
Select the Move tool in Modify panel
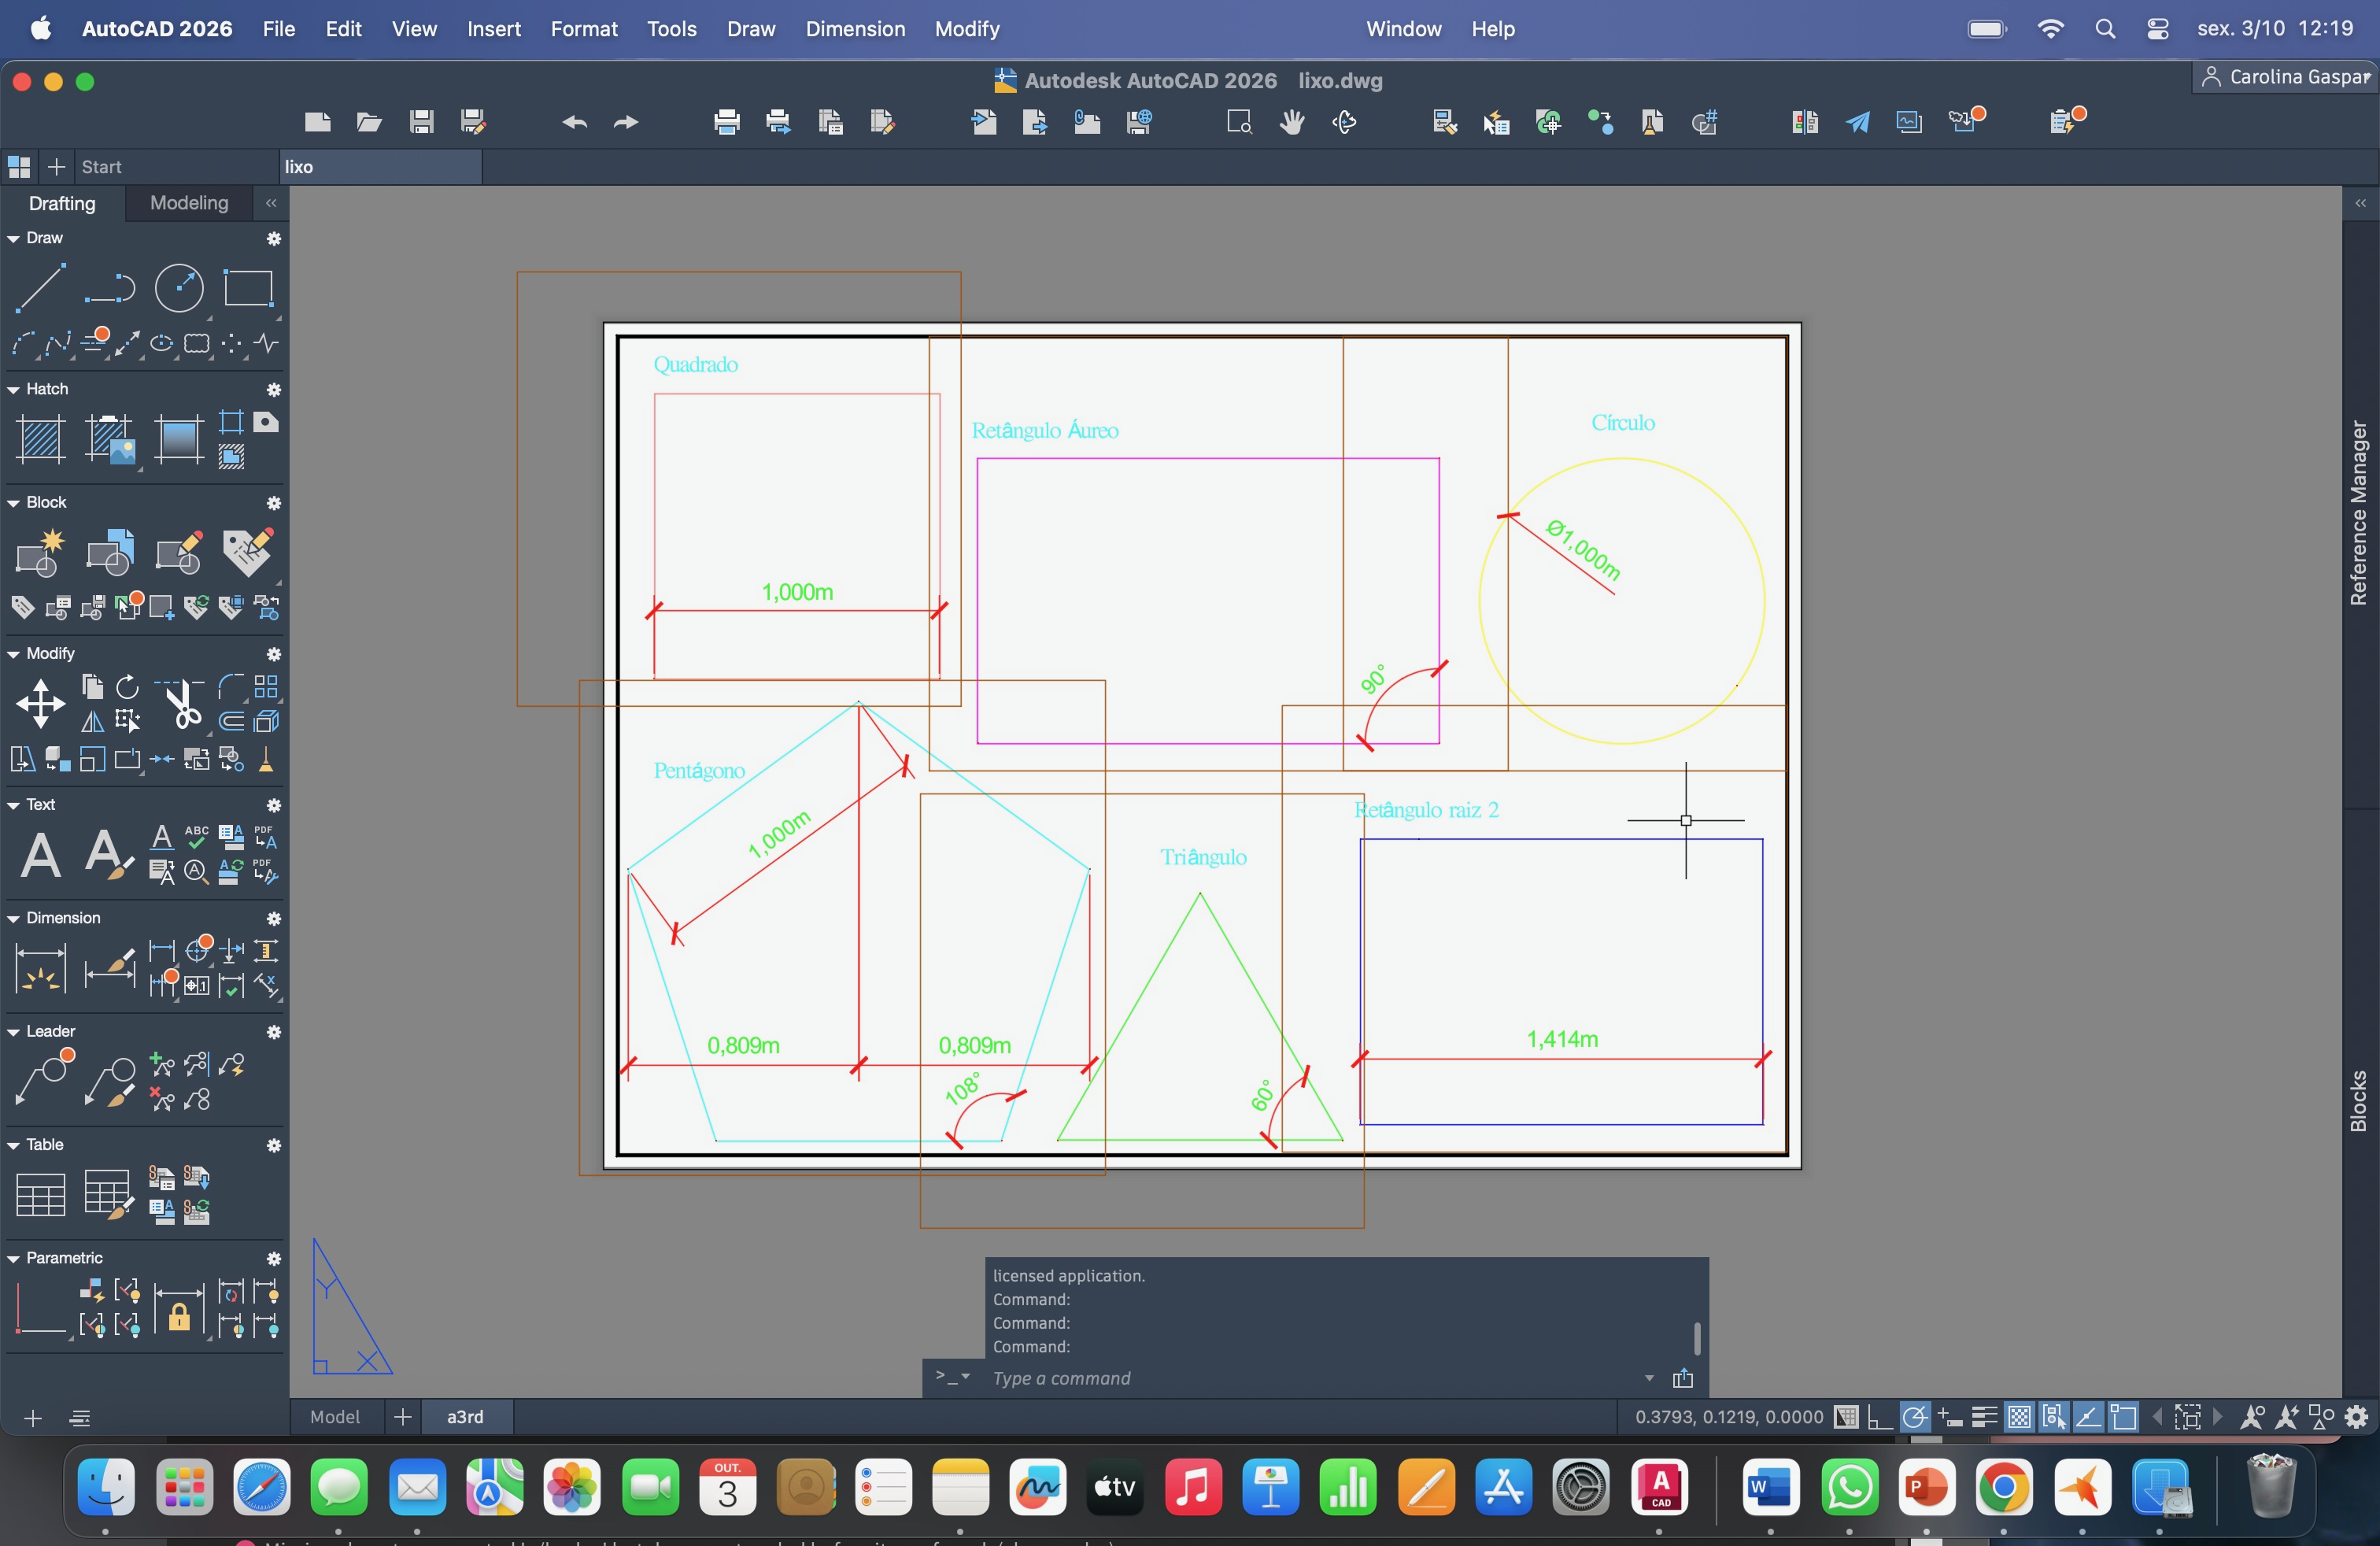pyautogui.click(x=40, y=703)
